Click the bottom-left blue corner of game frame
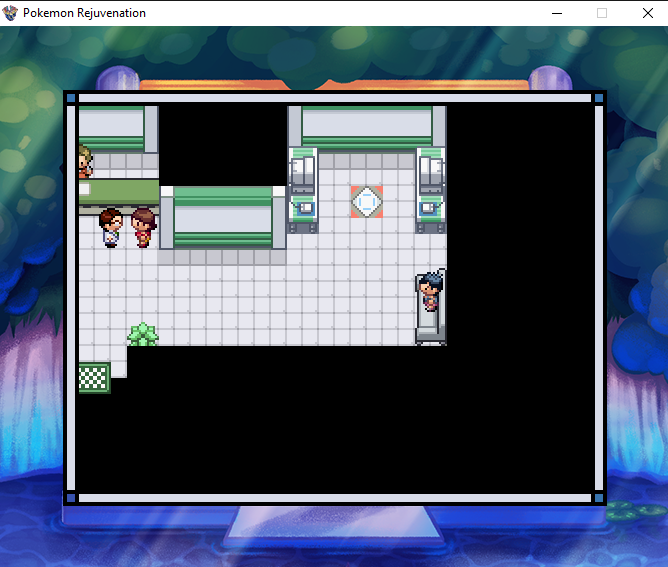The width and height of the screenshot is (668, 567). 70,497
